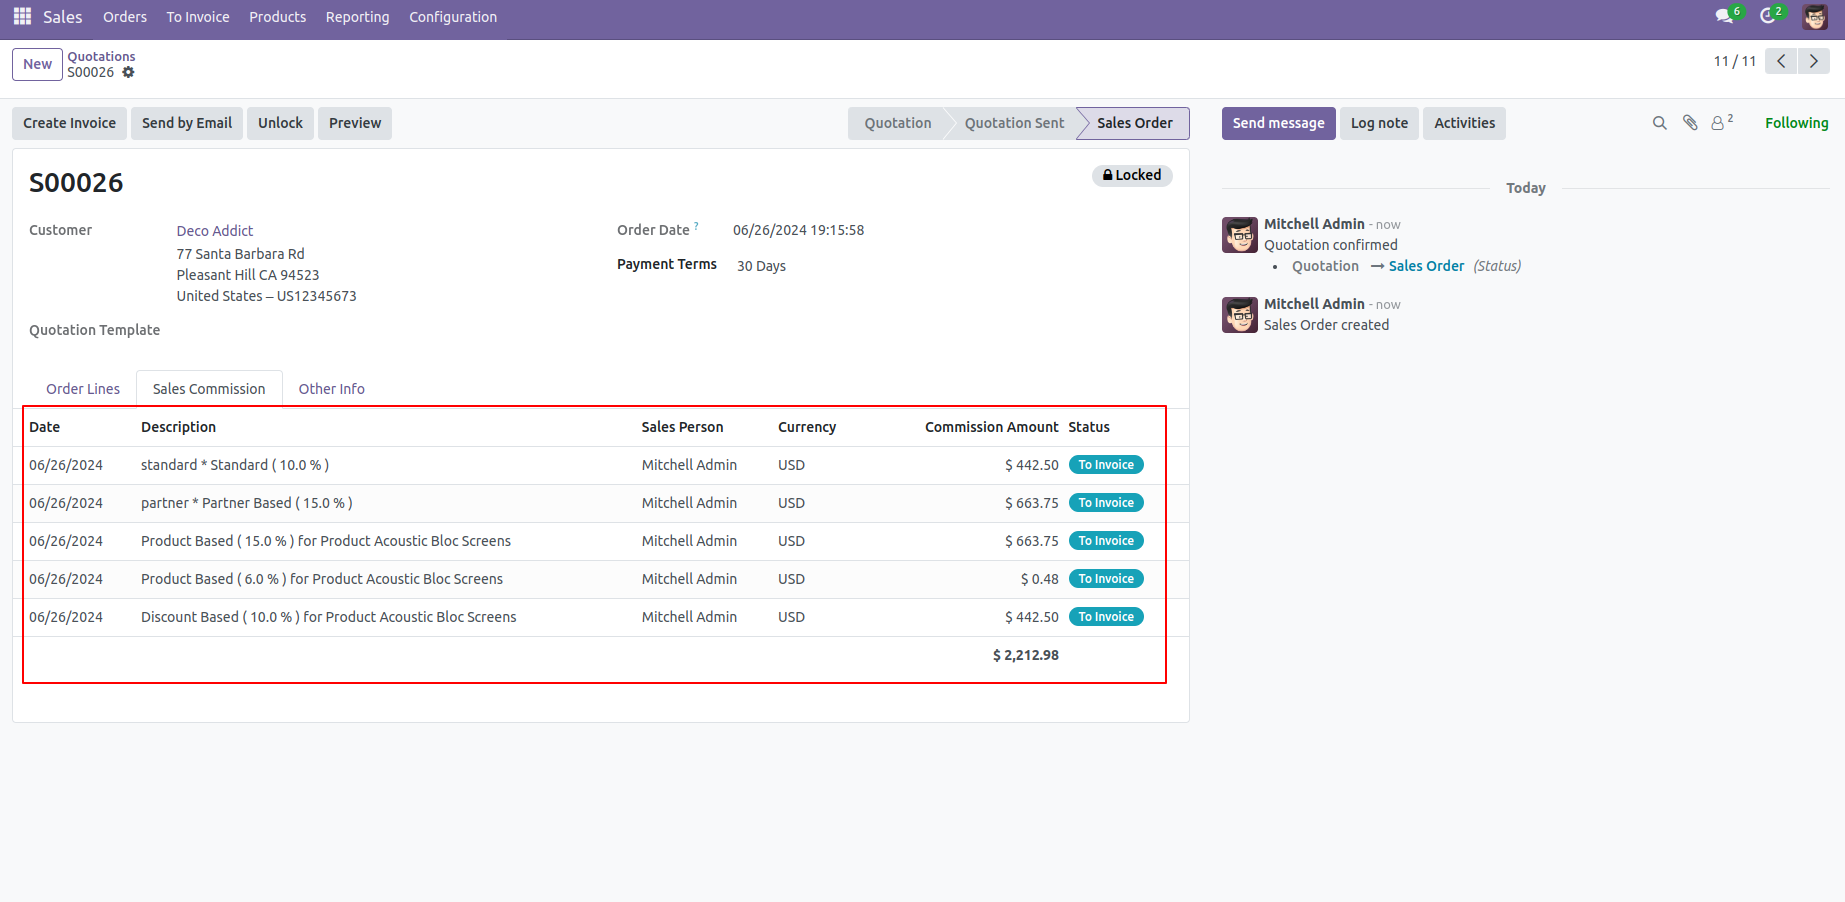Toggle Following status off
Image resolution: width=1845 pixels, height=902 pixels.
tap(1796, 122)
